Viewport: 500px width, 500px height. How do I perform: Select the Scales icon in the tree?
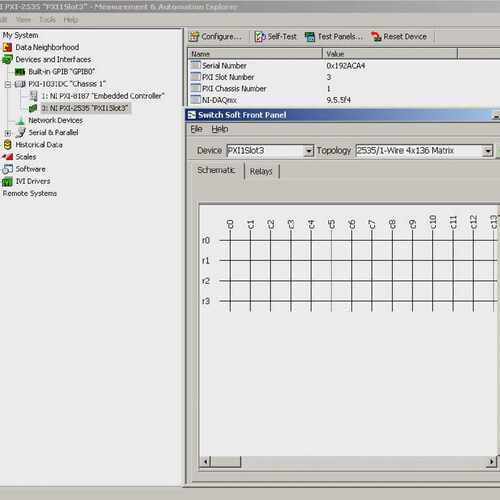click(x=8, y=157)
